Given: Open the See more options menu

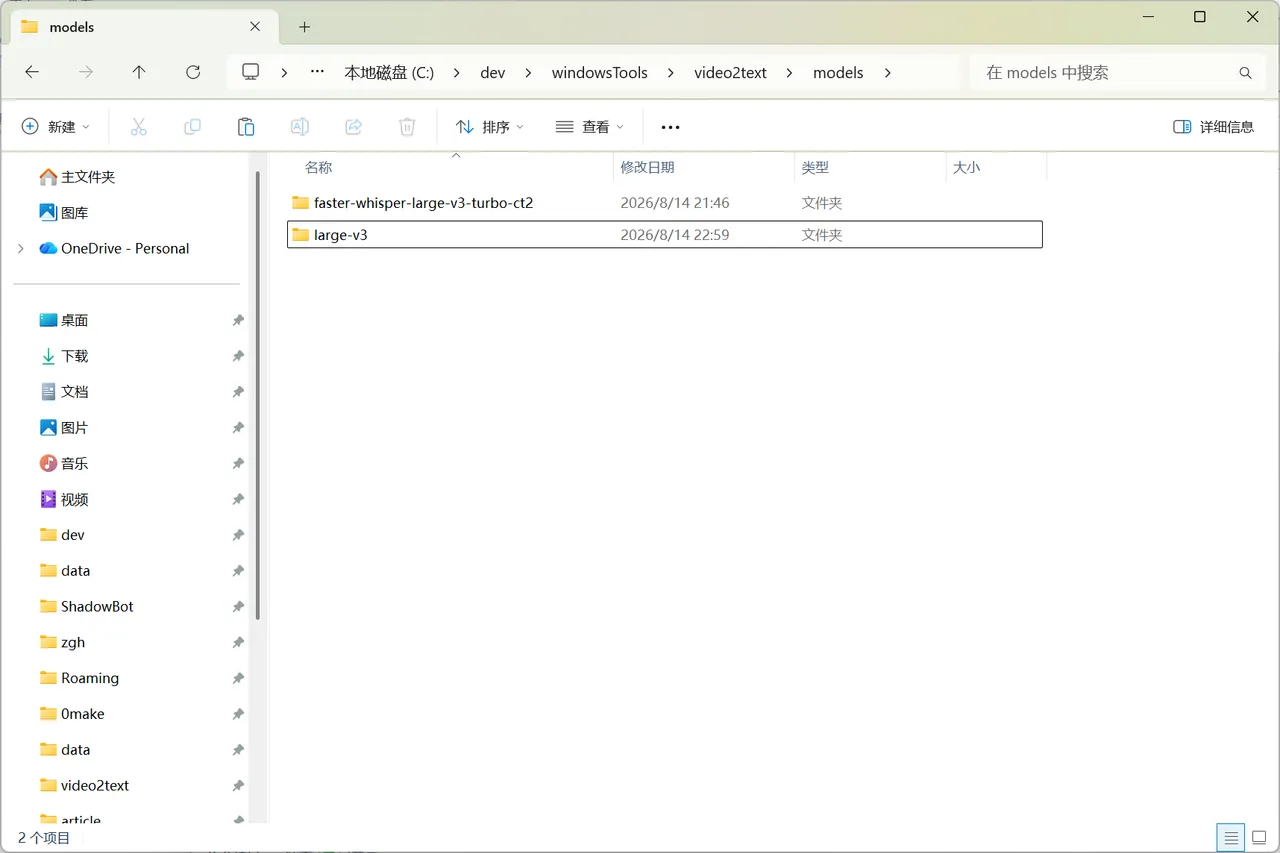Looking at the screenshot, I should pyautogui.click(x=670, y=127).
